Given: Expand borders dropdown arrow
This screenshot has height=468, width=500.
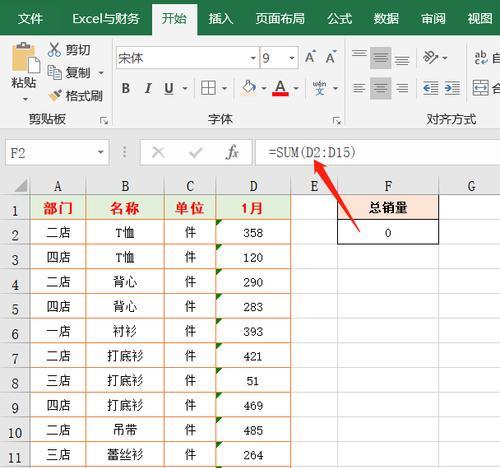Looking at the screenshot, I should coord(224,88).
